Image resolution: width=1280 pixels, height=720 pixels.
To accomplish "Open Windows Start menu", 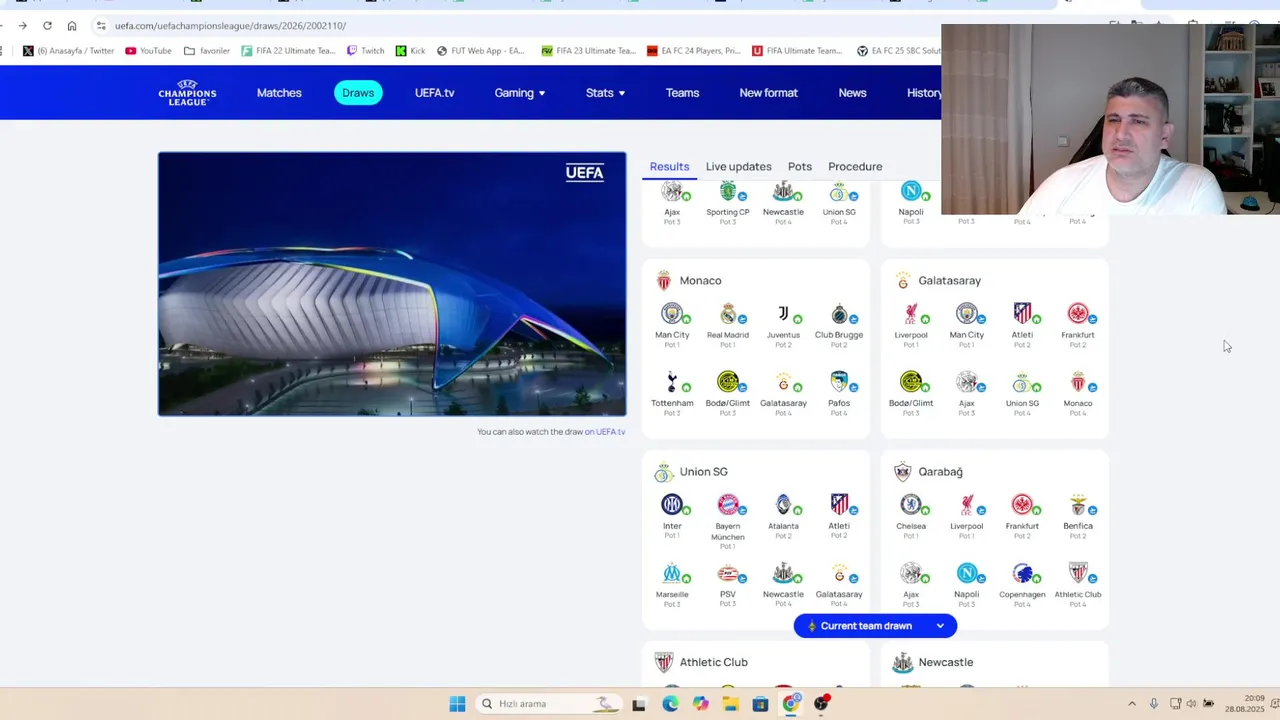I will point(457,704).
